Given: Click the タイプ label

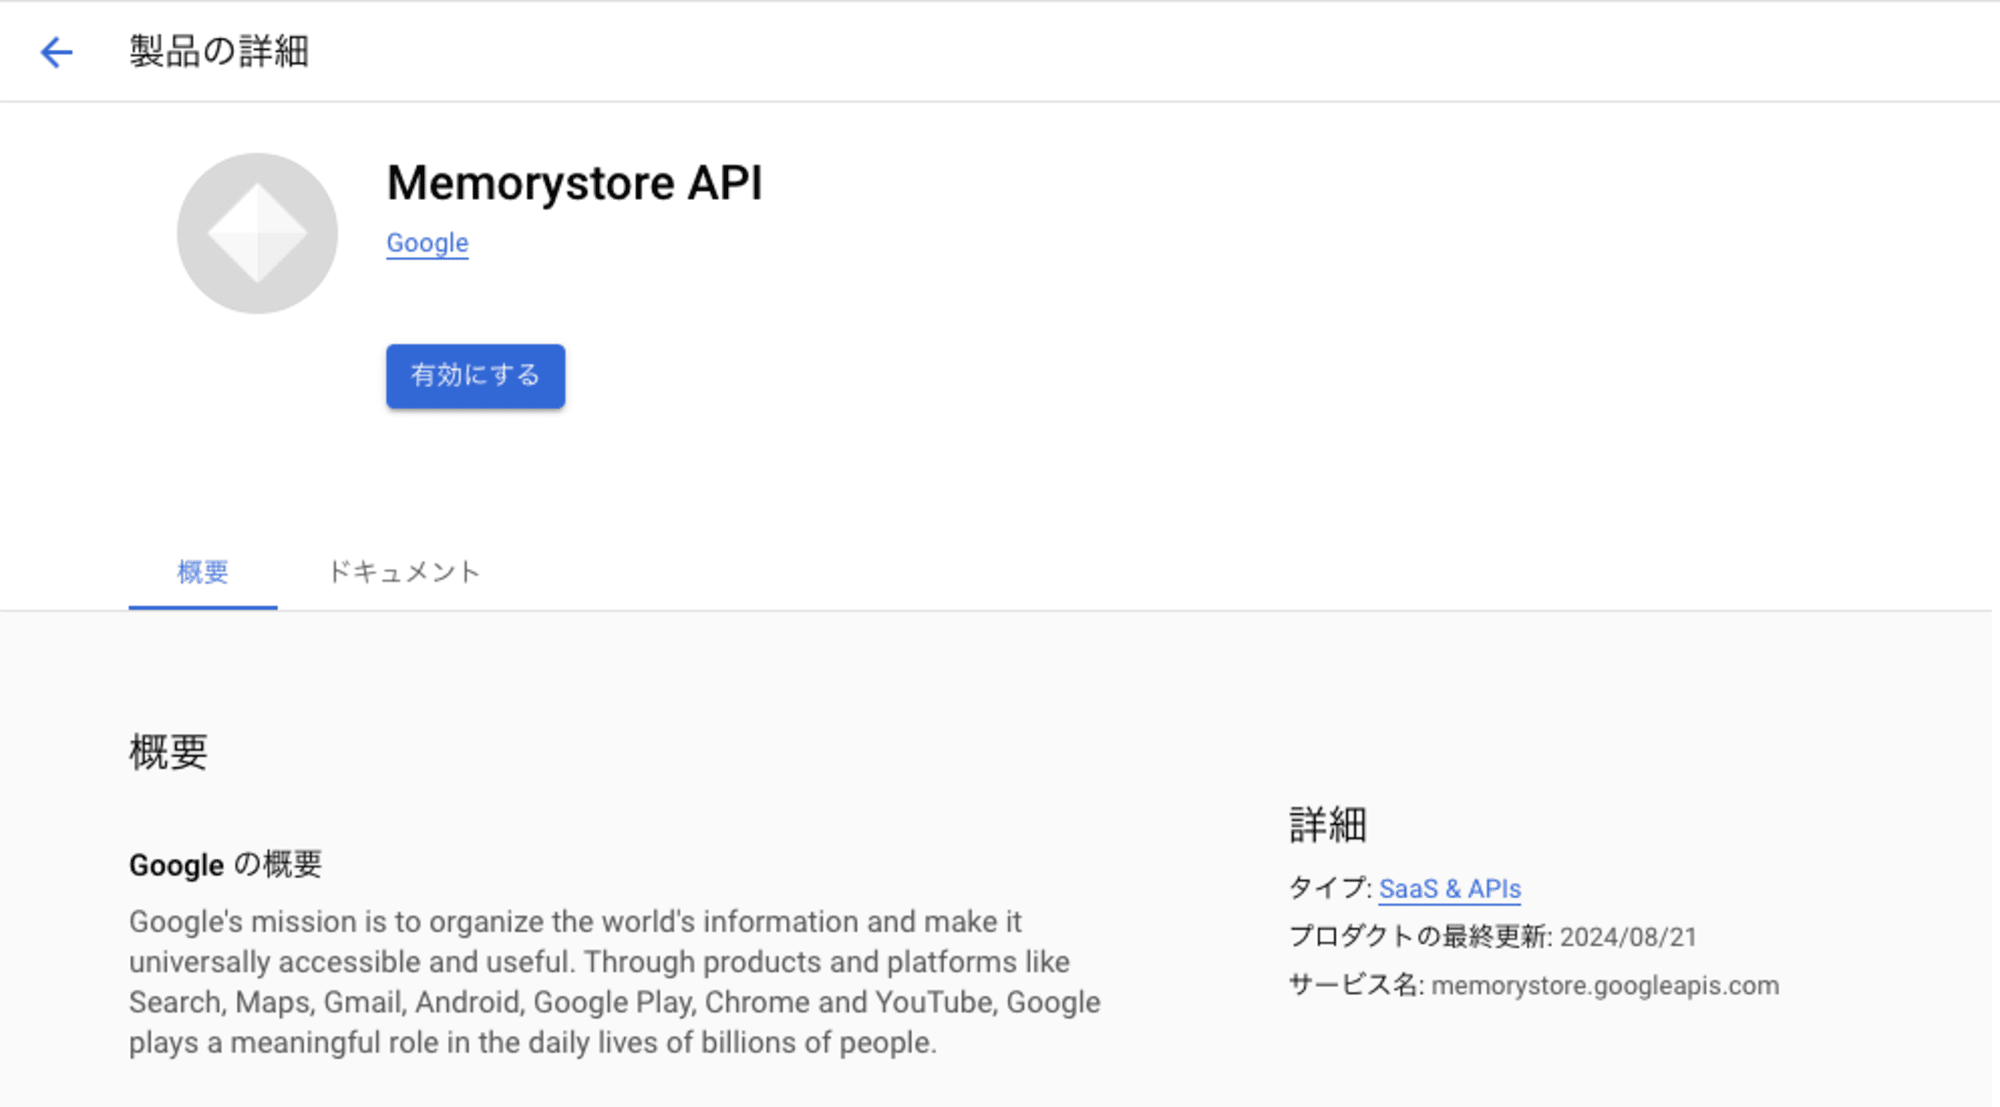Looking at the screenshot, I should tap(1330, 888).
